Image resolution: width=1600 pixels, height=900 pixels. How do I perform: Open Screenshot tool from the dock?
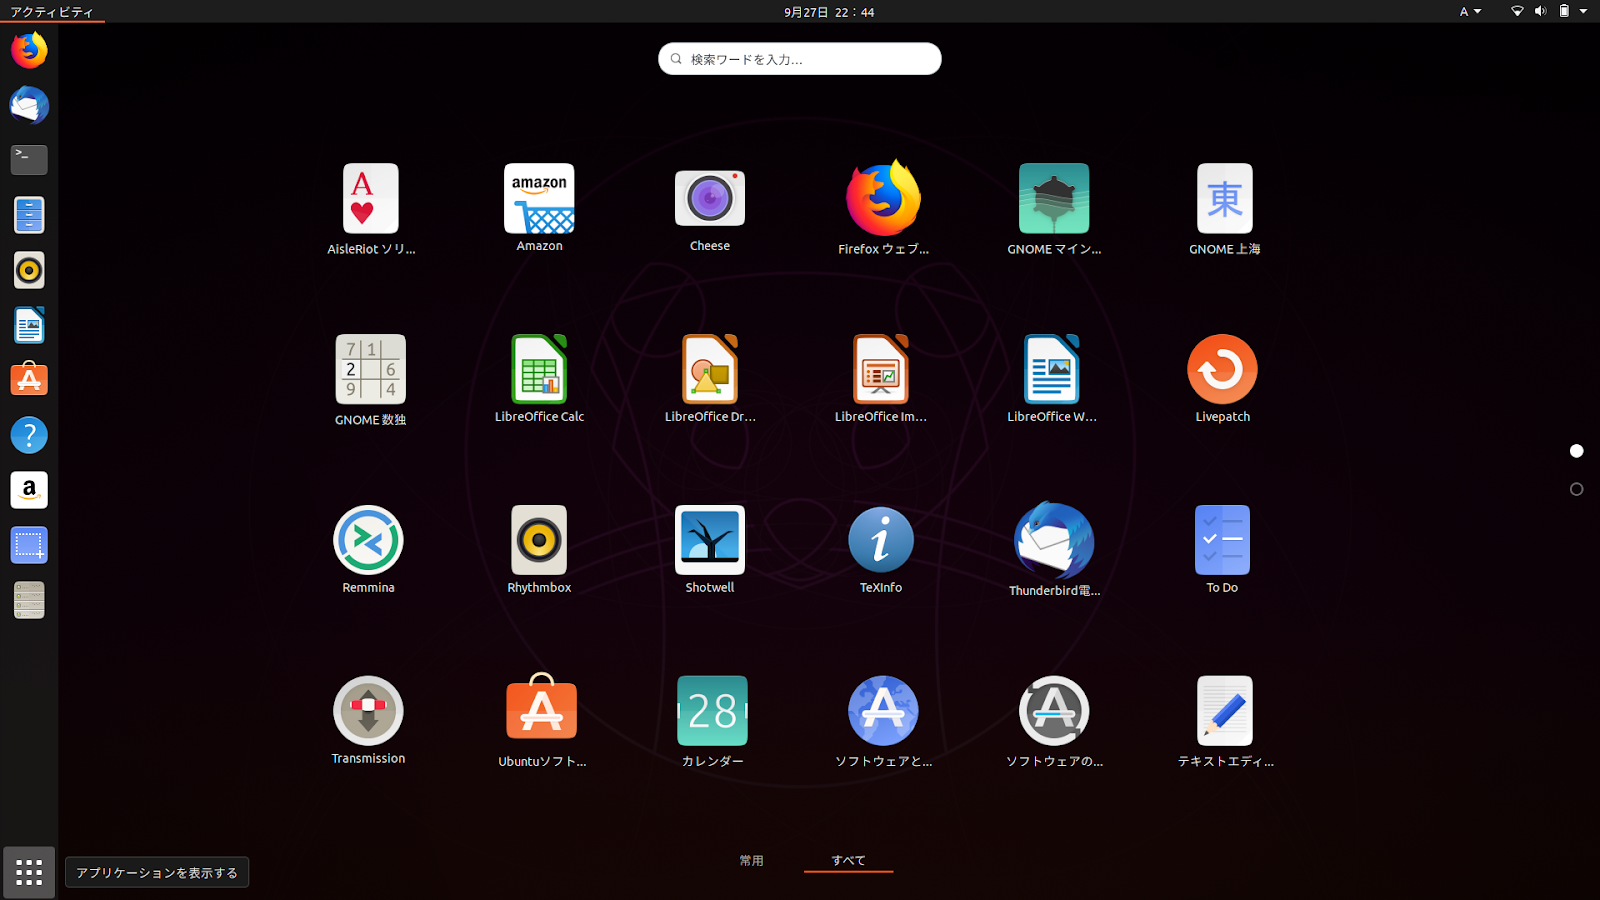(29, 545)
